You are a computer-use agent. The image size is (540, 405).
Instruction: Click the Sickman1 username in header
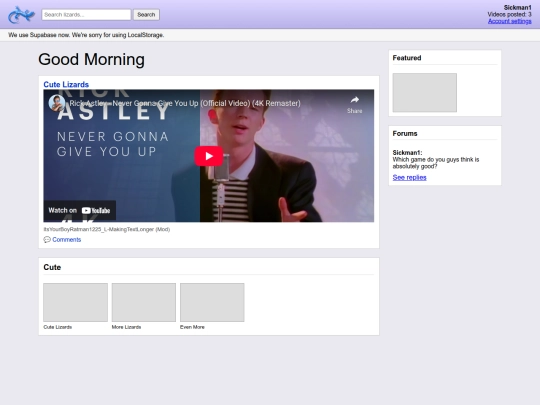[x=518, y=8]
